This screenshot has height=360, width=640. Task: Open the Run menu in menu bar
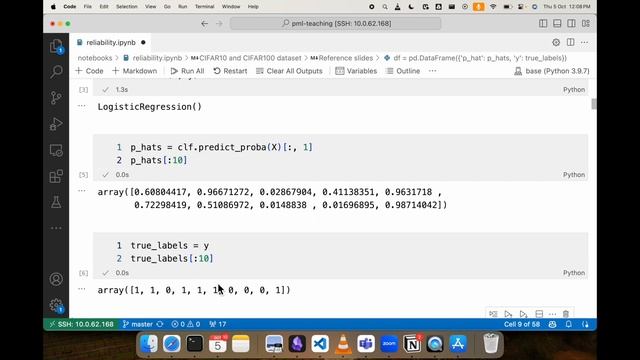coord(182,7)
